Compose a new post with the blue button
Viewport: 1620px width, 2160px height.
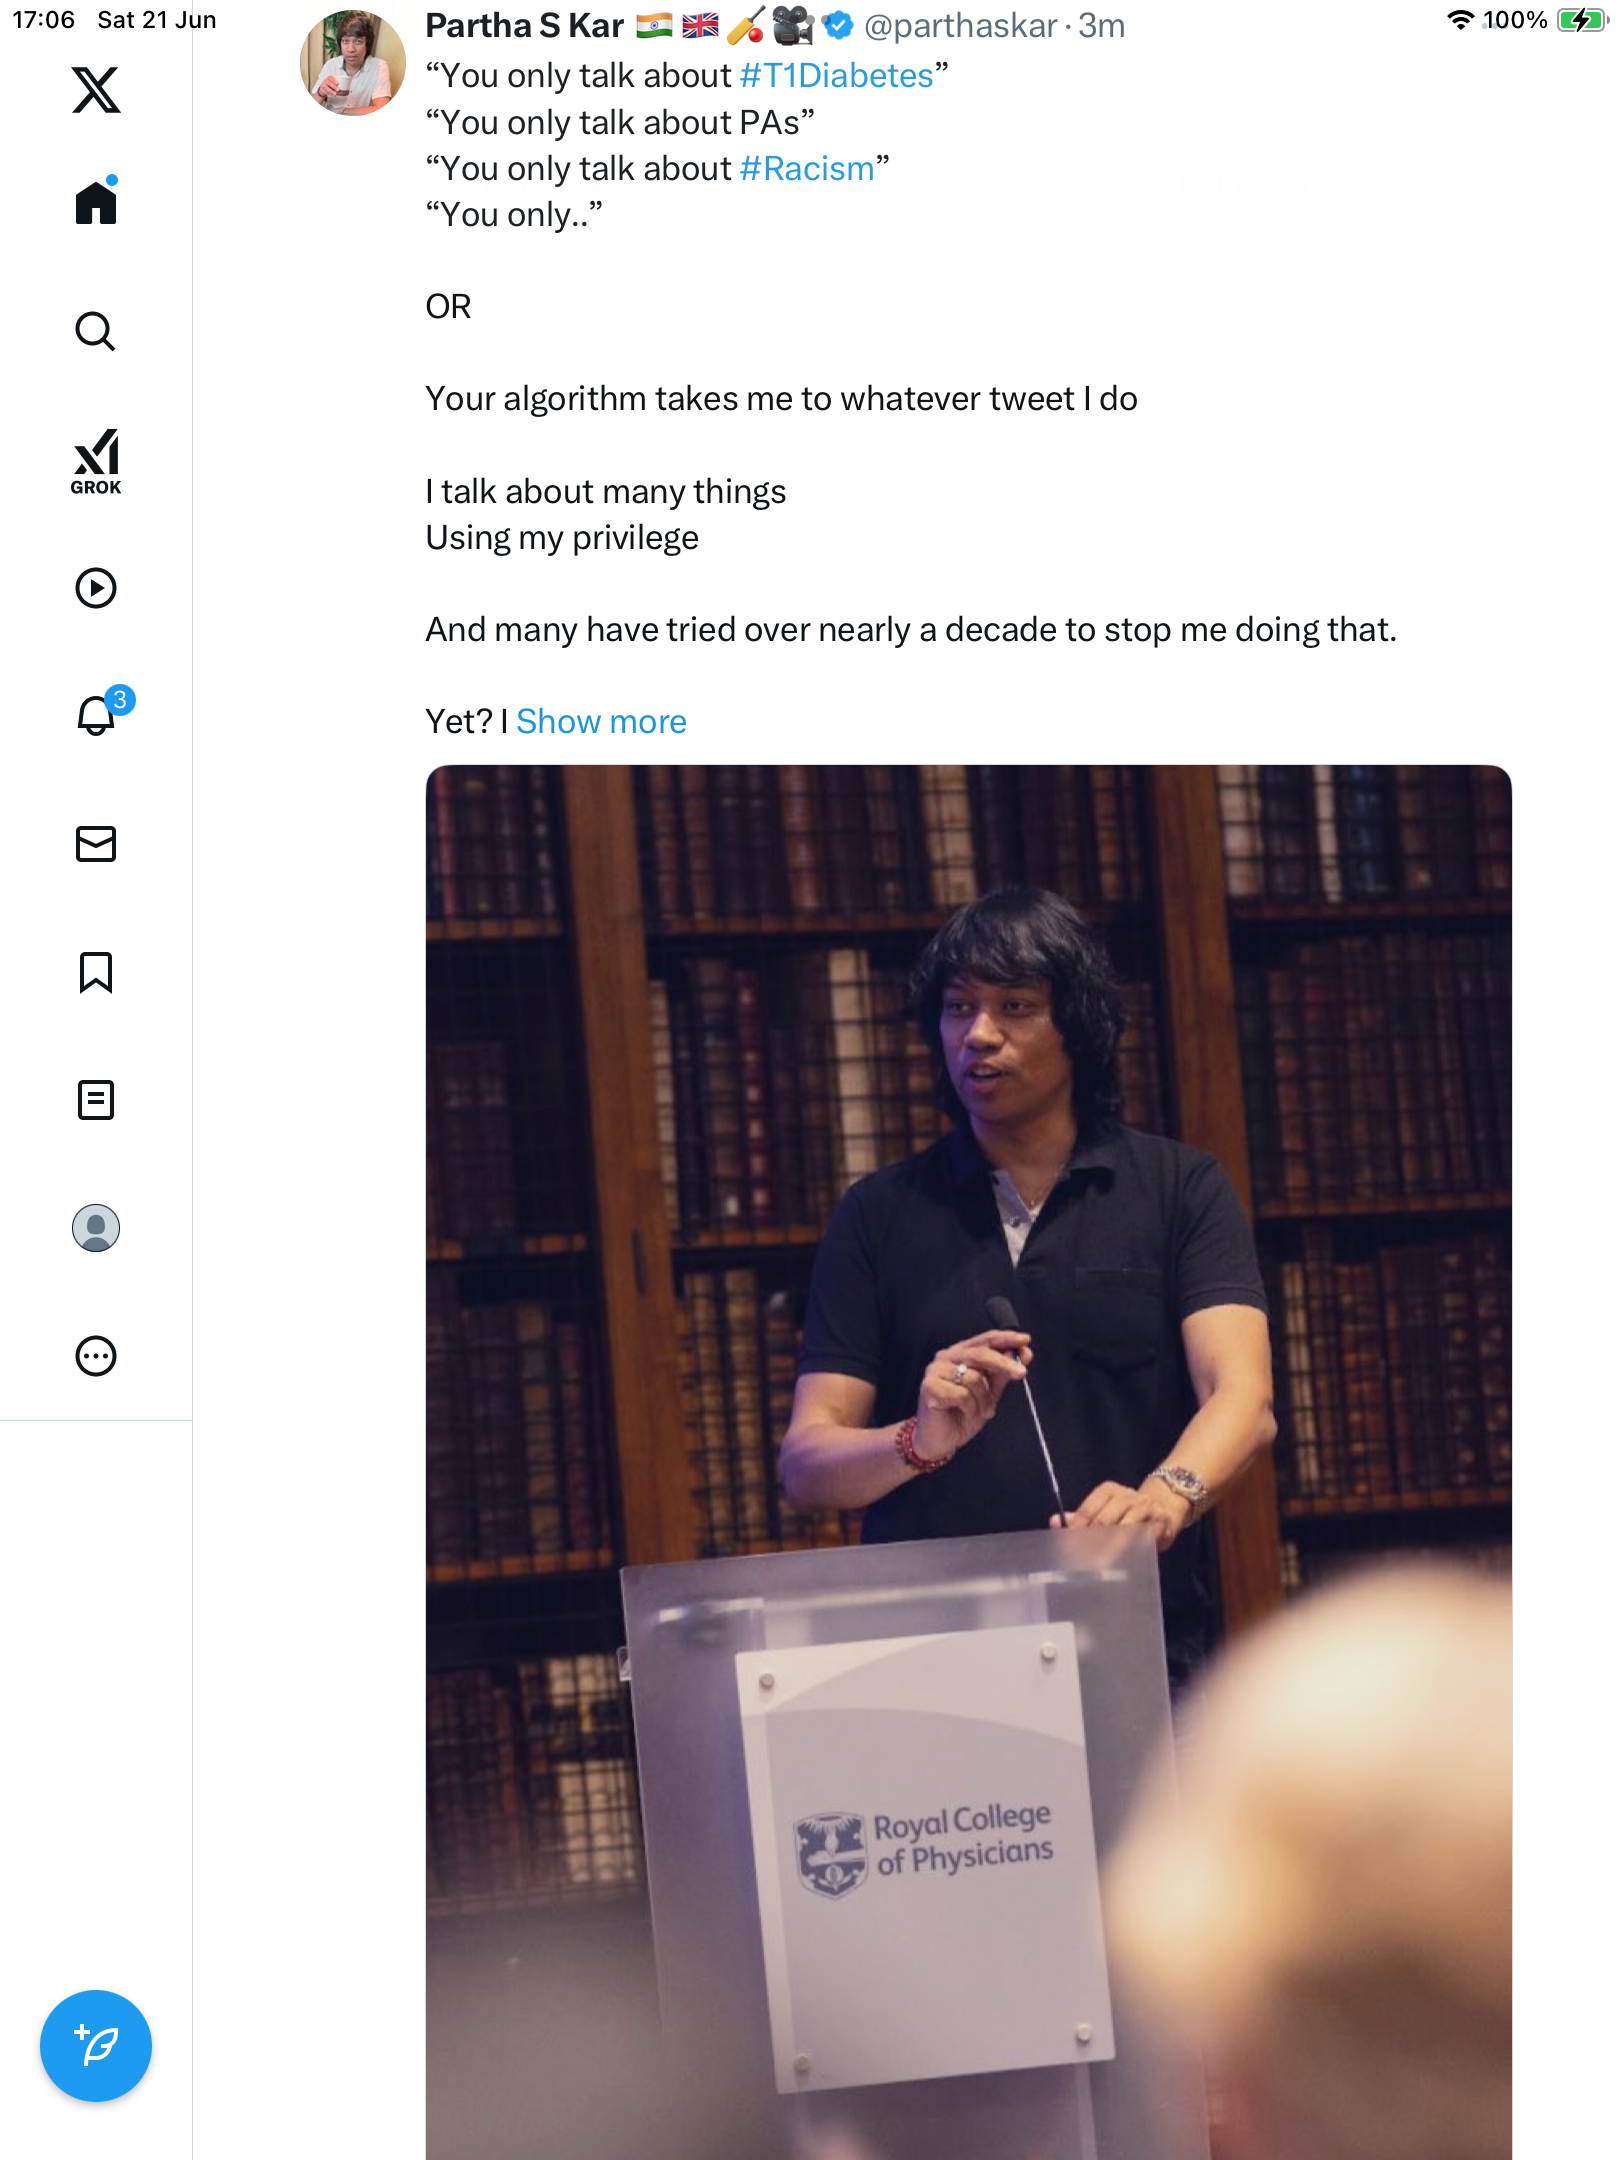point(96,2046)
